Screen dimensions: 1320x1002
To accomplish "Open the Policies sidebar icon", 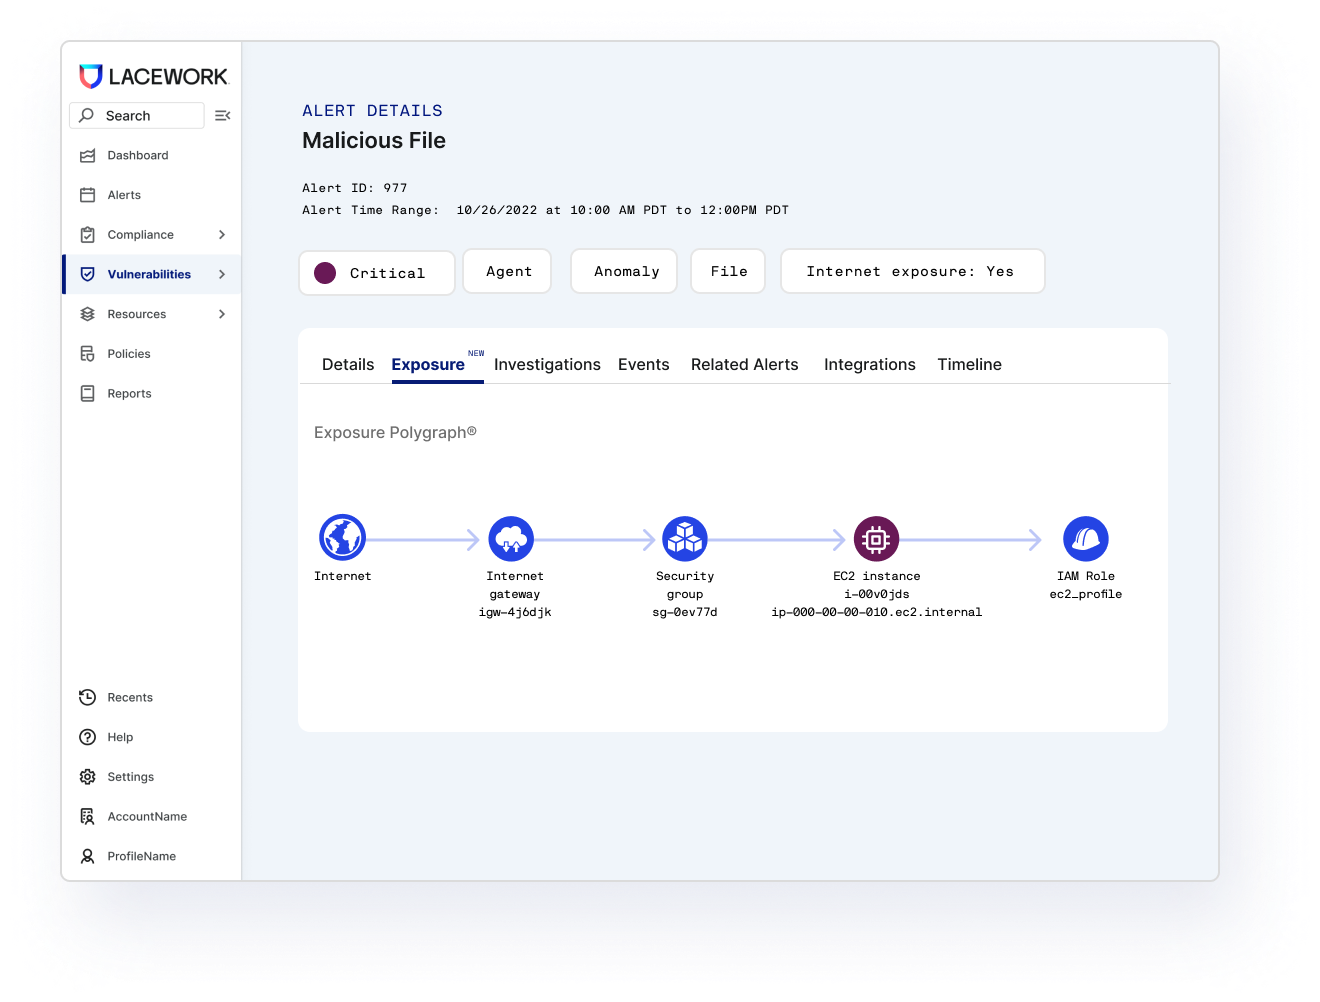I will (89, 353).
